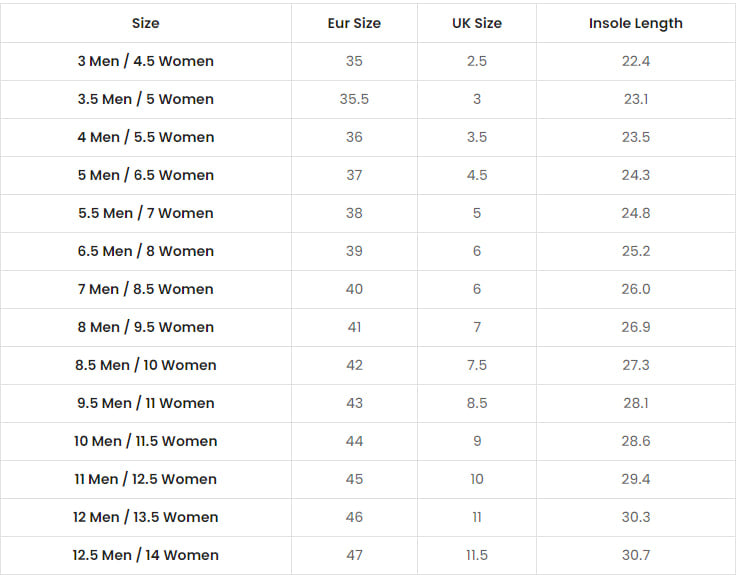This screenshot has width=737, height=577.
Task: Click the 5.5 Men / 7 Women label
Action: (146, 213)
